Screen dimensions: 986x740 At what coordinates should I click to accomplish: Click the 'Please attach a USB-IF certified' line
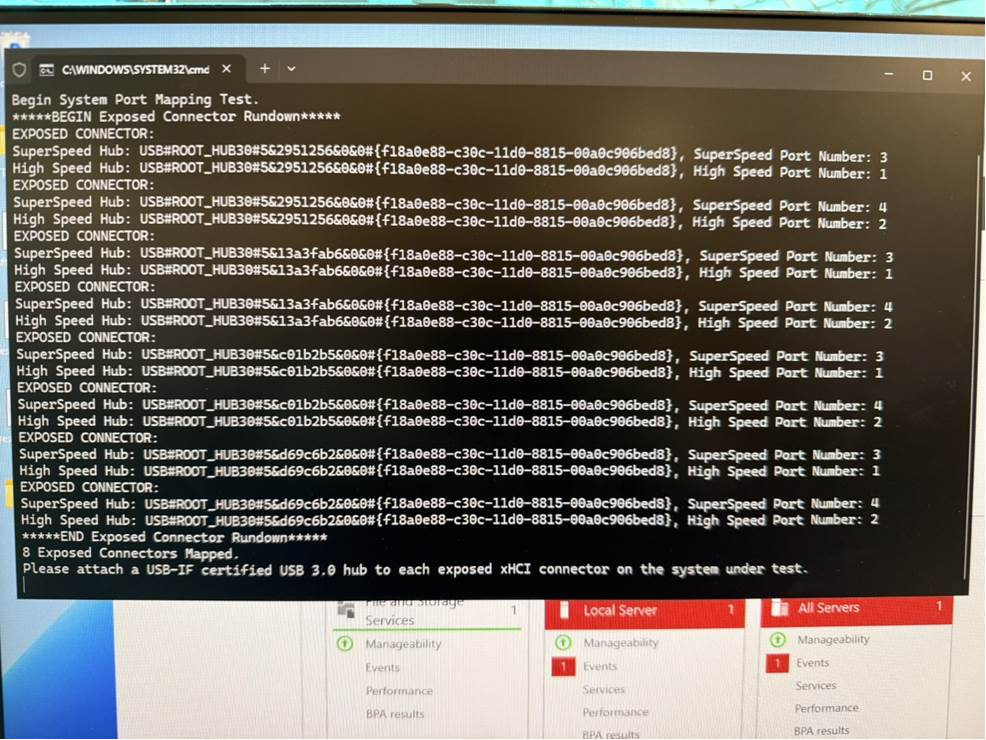click(415, 569)
